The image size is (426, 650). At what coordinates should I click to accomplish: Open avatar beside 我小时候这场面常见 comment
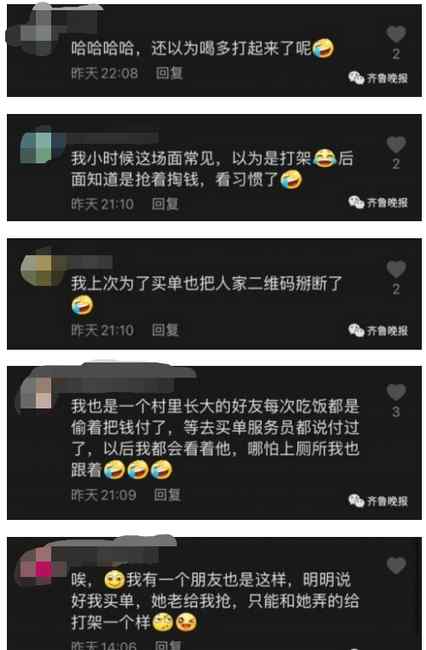[41, 146]
